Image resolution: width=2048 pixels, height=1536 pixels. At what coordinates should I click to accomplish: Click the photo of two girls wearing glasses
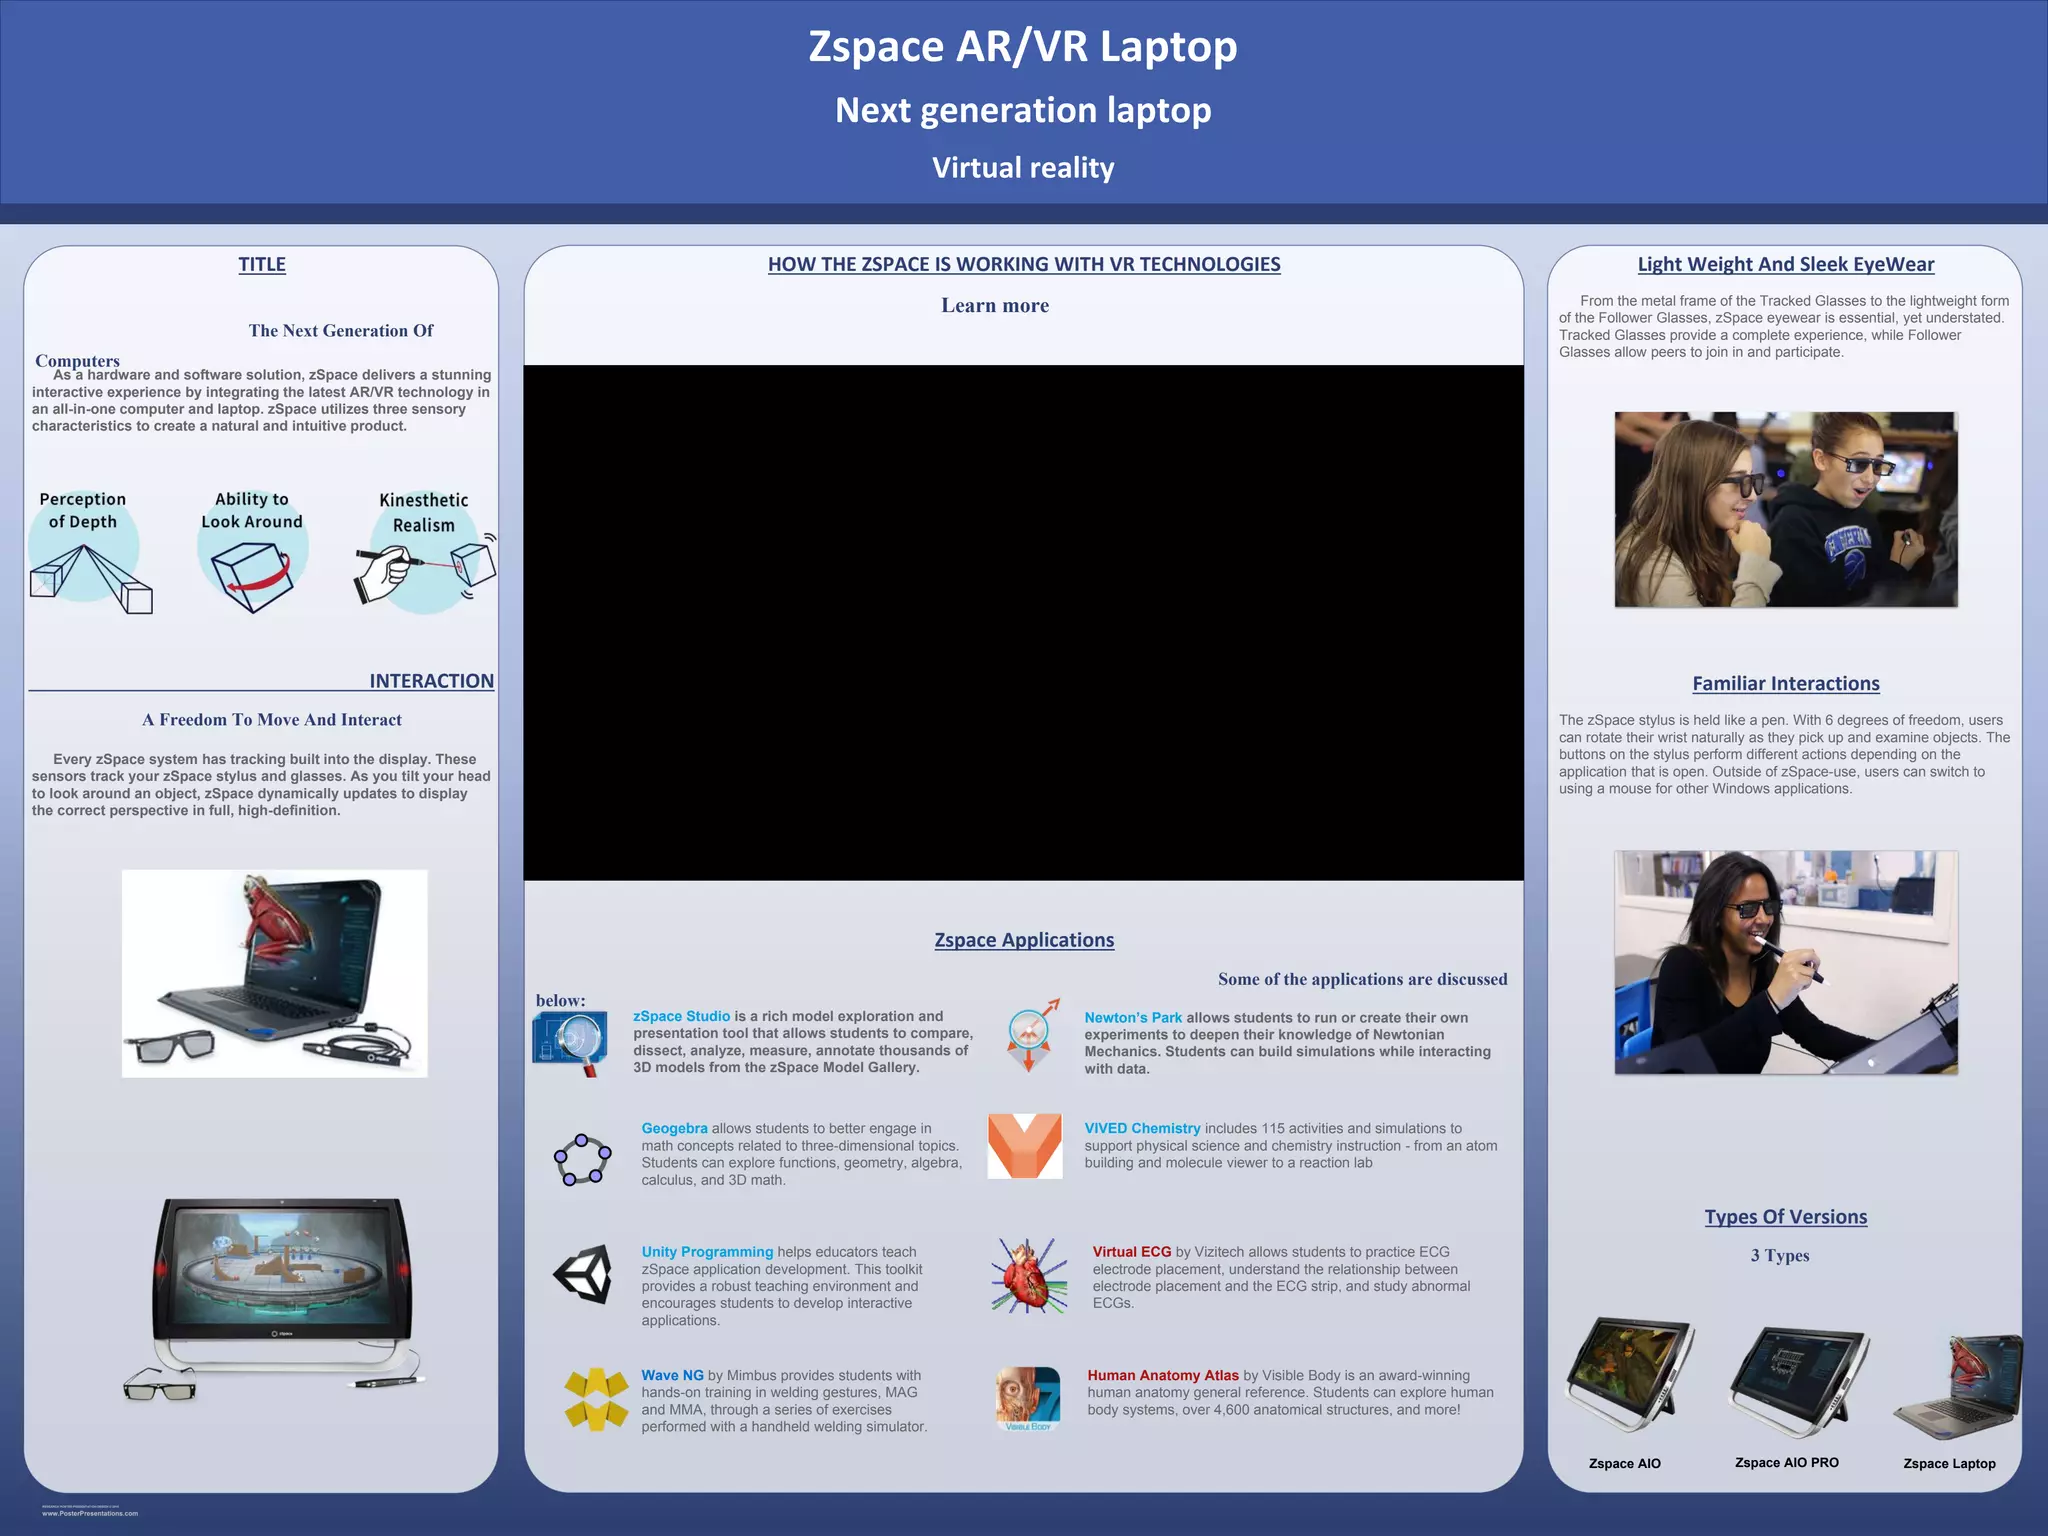pos(1785,509)
